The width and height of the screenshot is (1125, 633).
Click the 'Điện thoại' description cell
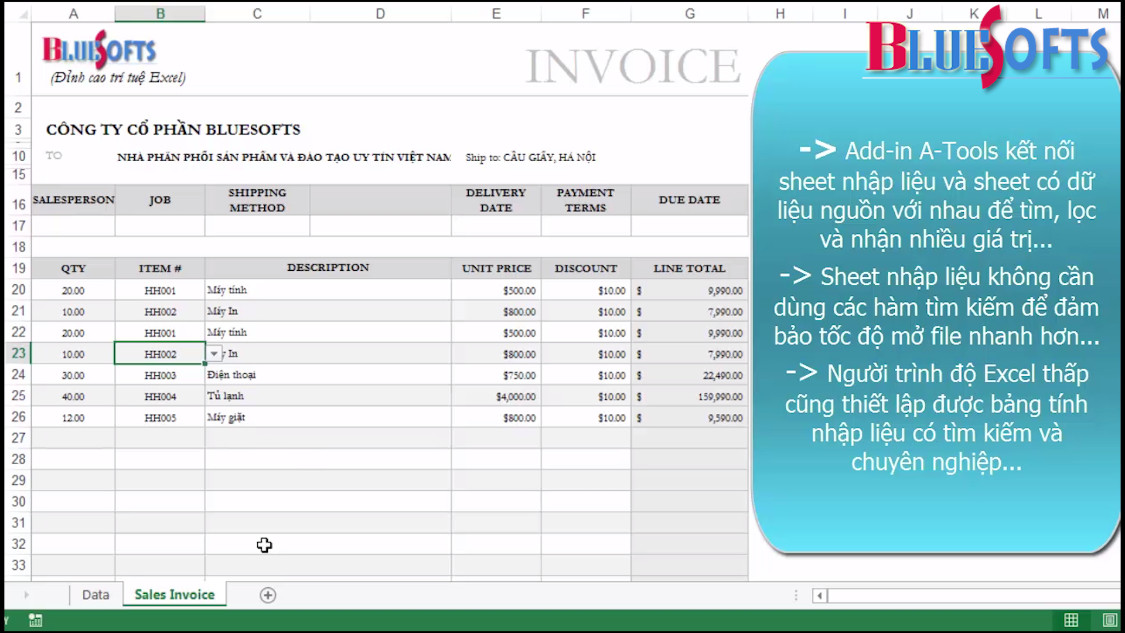click(x=328, y=375)
